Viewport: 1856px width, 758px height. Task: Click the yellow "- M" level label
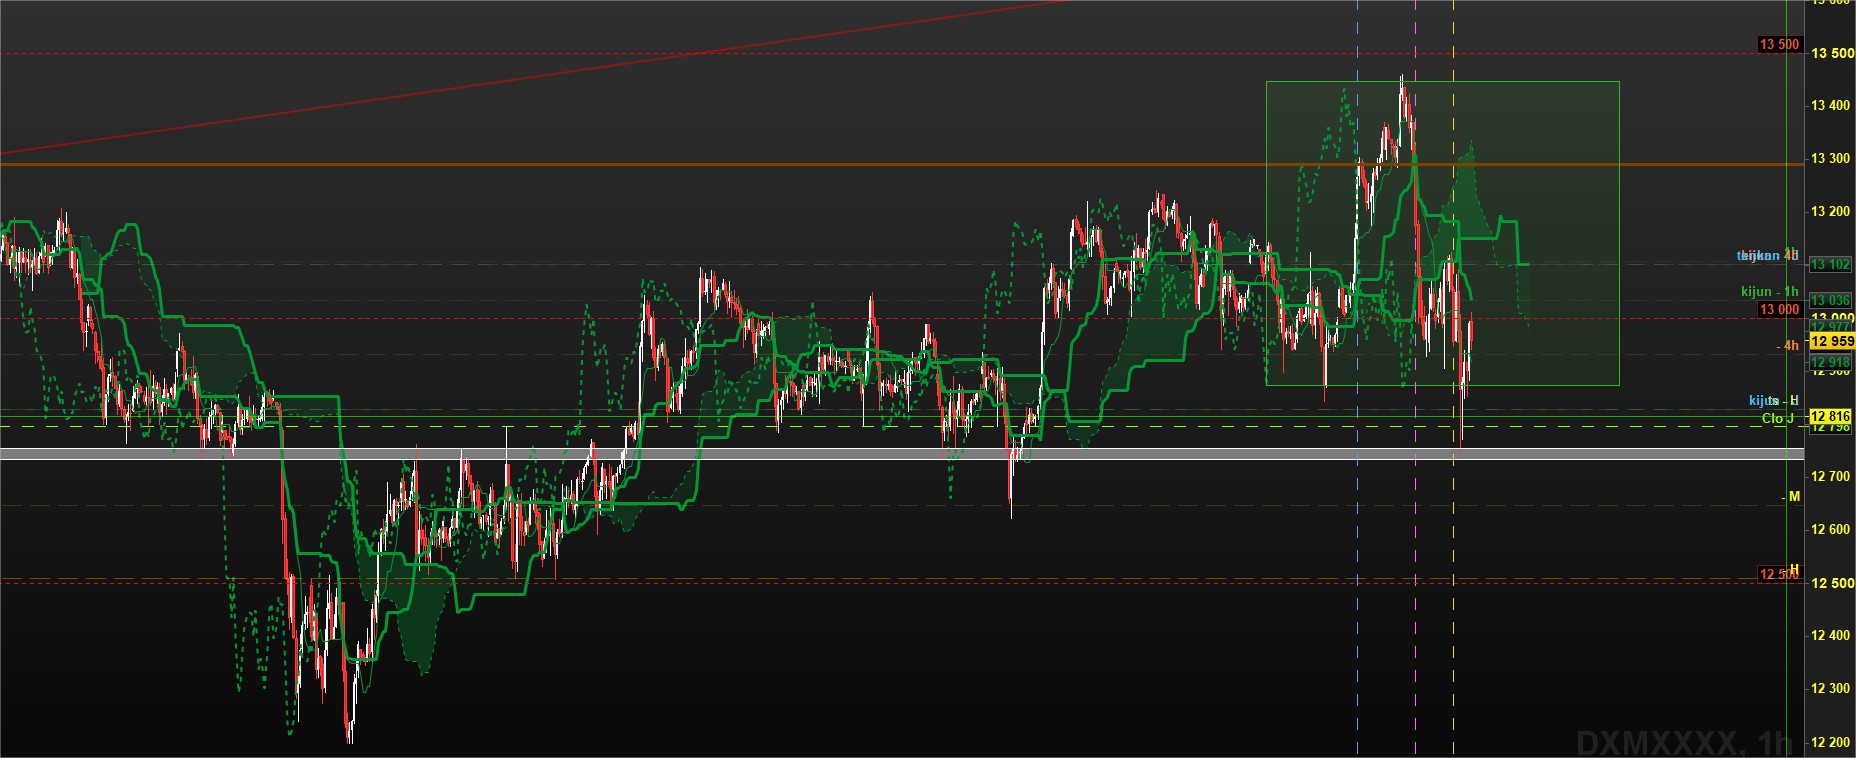pos(1791,497)
